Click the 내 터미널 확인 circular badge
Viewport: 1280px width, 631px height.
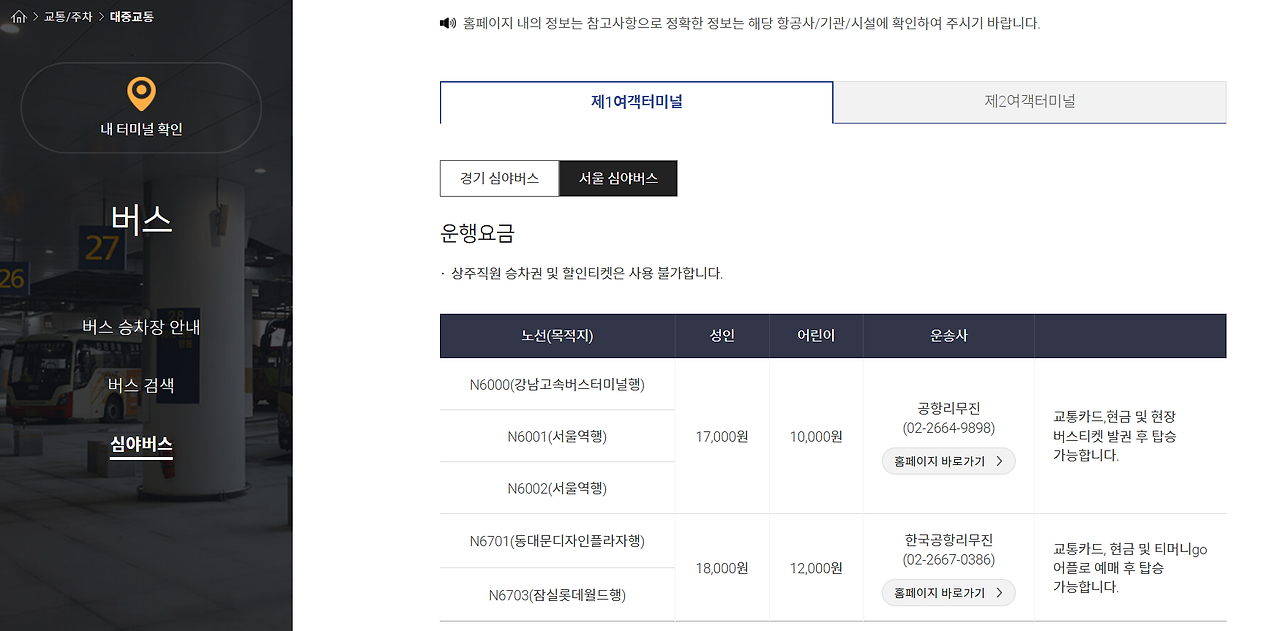pos(141,108)
